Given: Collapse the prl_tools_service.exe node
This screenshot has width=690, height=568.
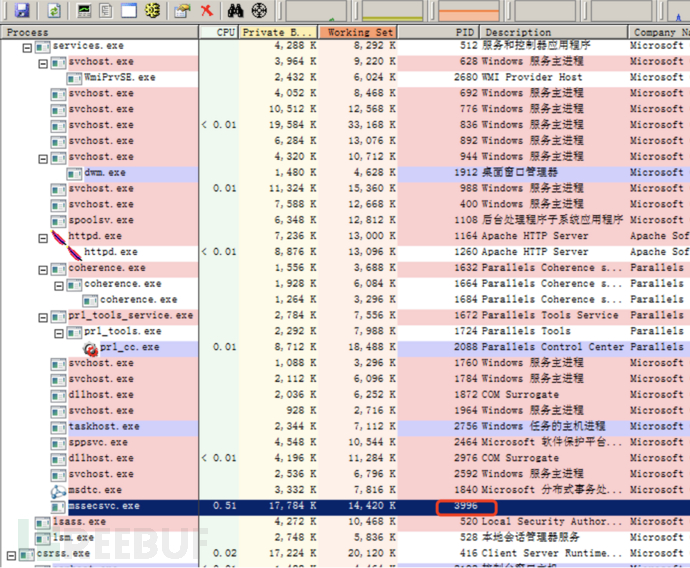Looking at the screenshot, I should click(x=43, y=318).
